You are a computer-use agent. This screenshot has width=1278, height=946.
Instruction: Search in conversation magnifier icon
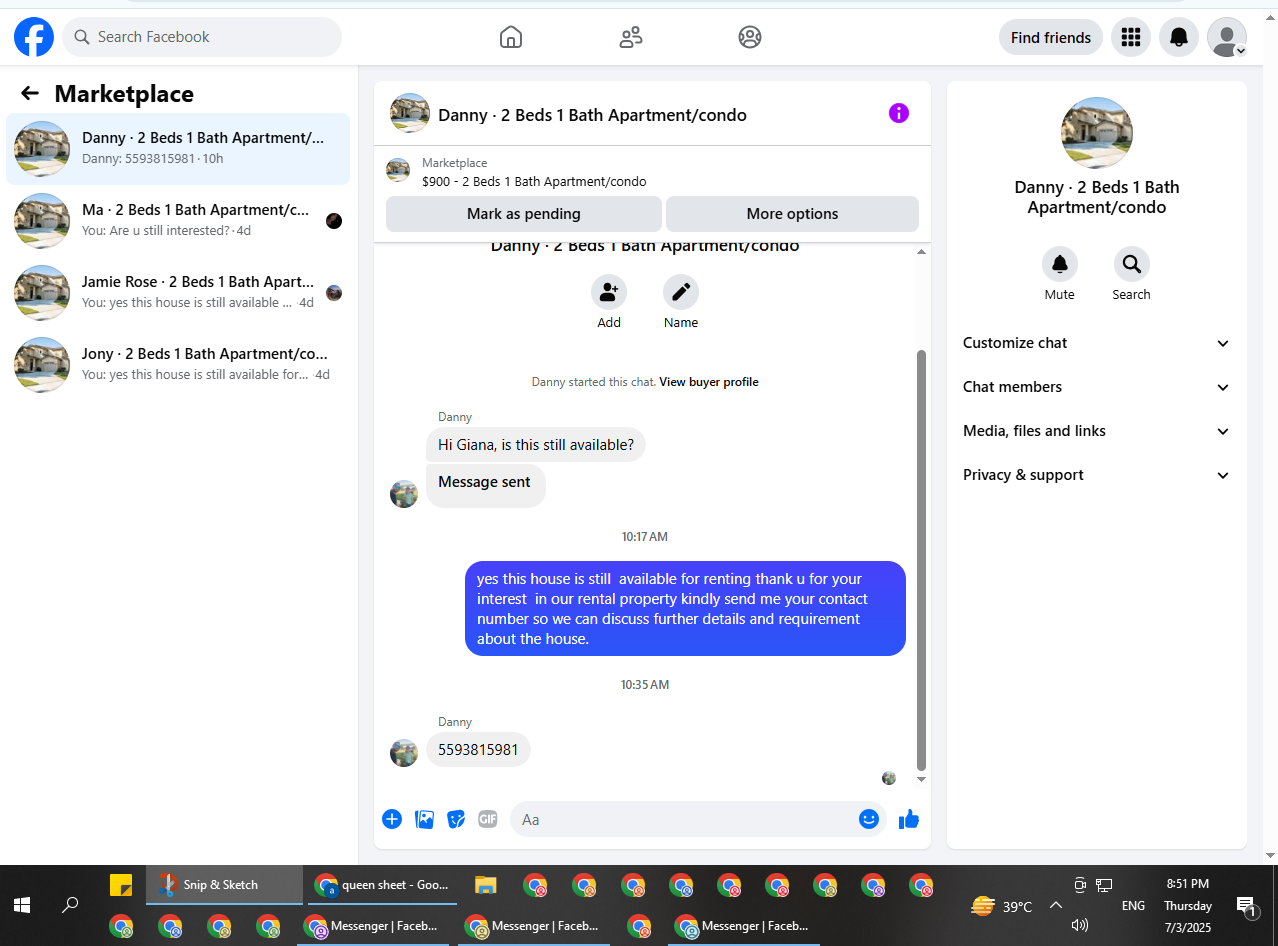coord(1132,264)
